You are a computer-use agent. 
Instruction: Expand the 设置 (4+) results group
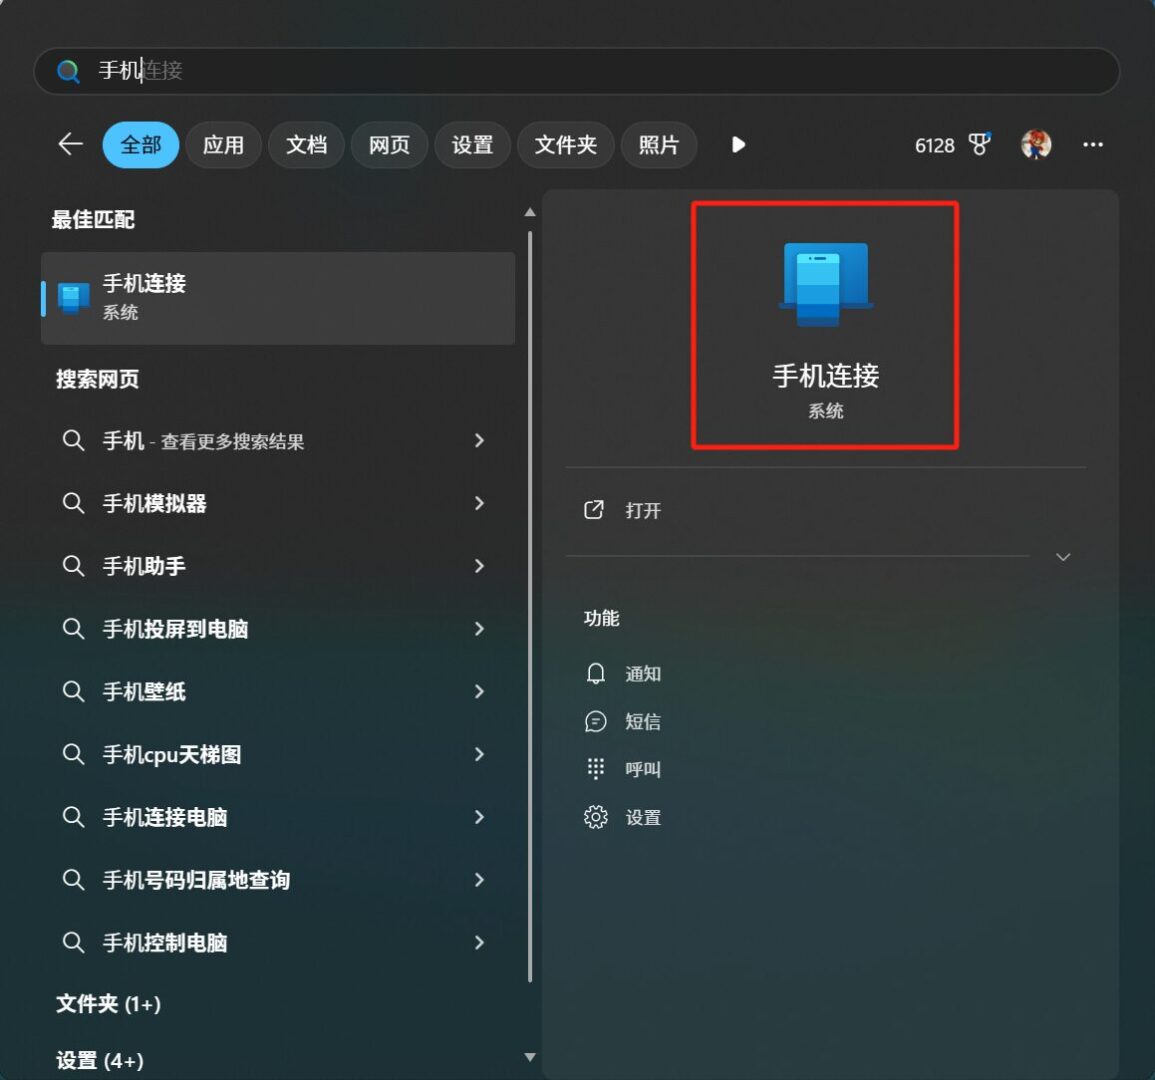point(99,1060)
